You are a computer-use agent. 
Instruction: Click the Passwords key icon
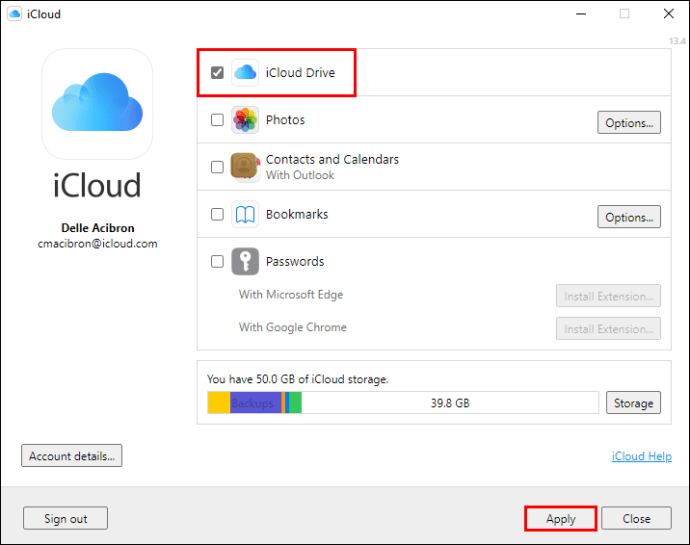(x=245, y=262)
